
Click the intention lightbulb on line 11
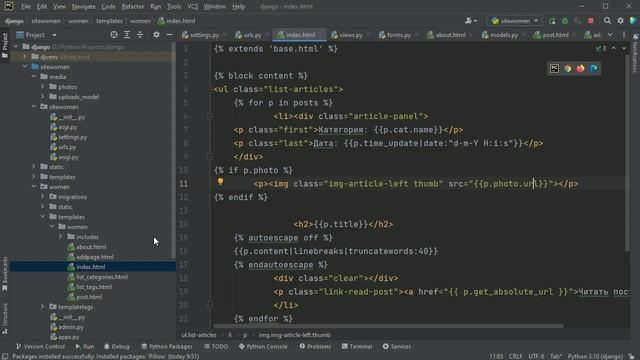220,182
